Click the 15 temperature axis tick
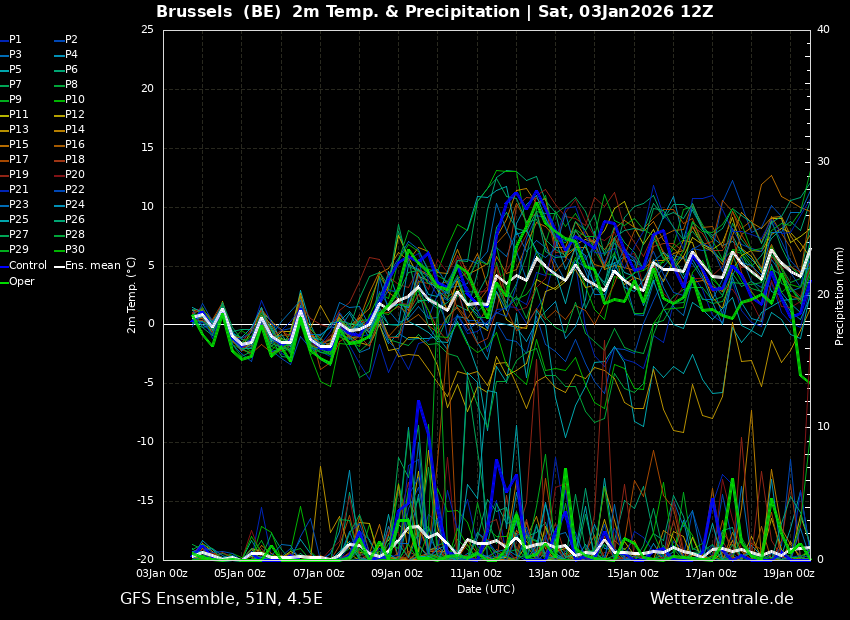 (x=147, y=148)
